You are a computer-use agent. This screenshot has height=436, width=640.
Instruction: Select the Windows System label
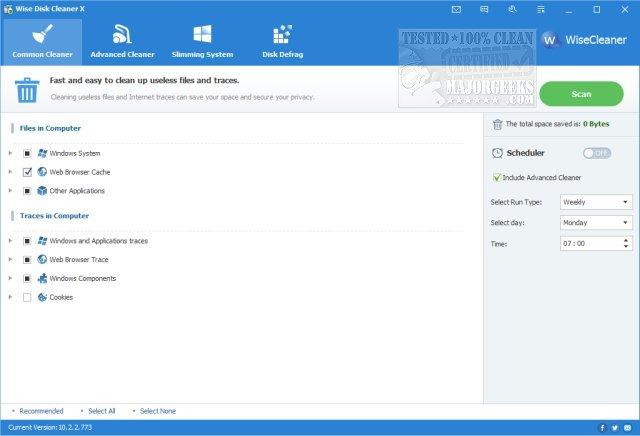point(75,153)
